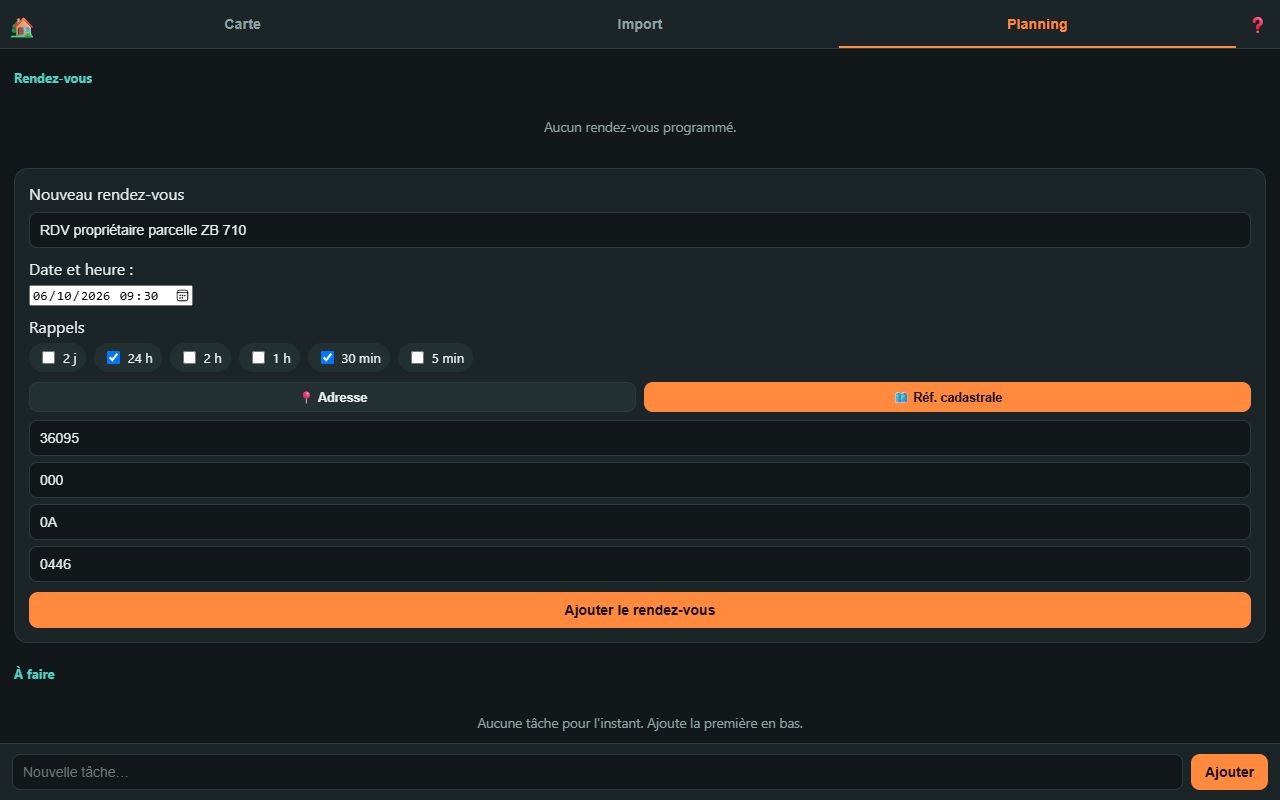Toggle the 30 min reminder checkbox
This screenshot has width=1280, height=800.
(x=327, y=358)
